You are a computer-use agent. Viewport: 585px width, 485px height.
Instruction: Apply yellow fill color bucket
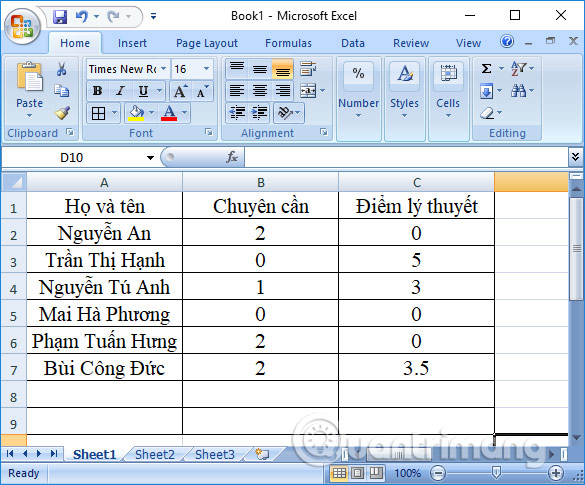click(x=136, y=113)
